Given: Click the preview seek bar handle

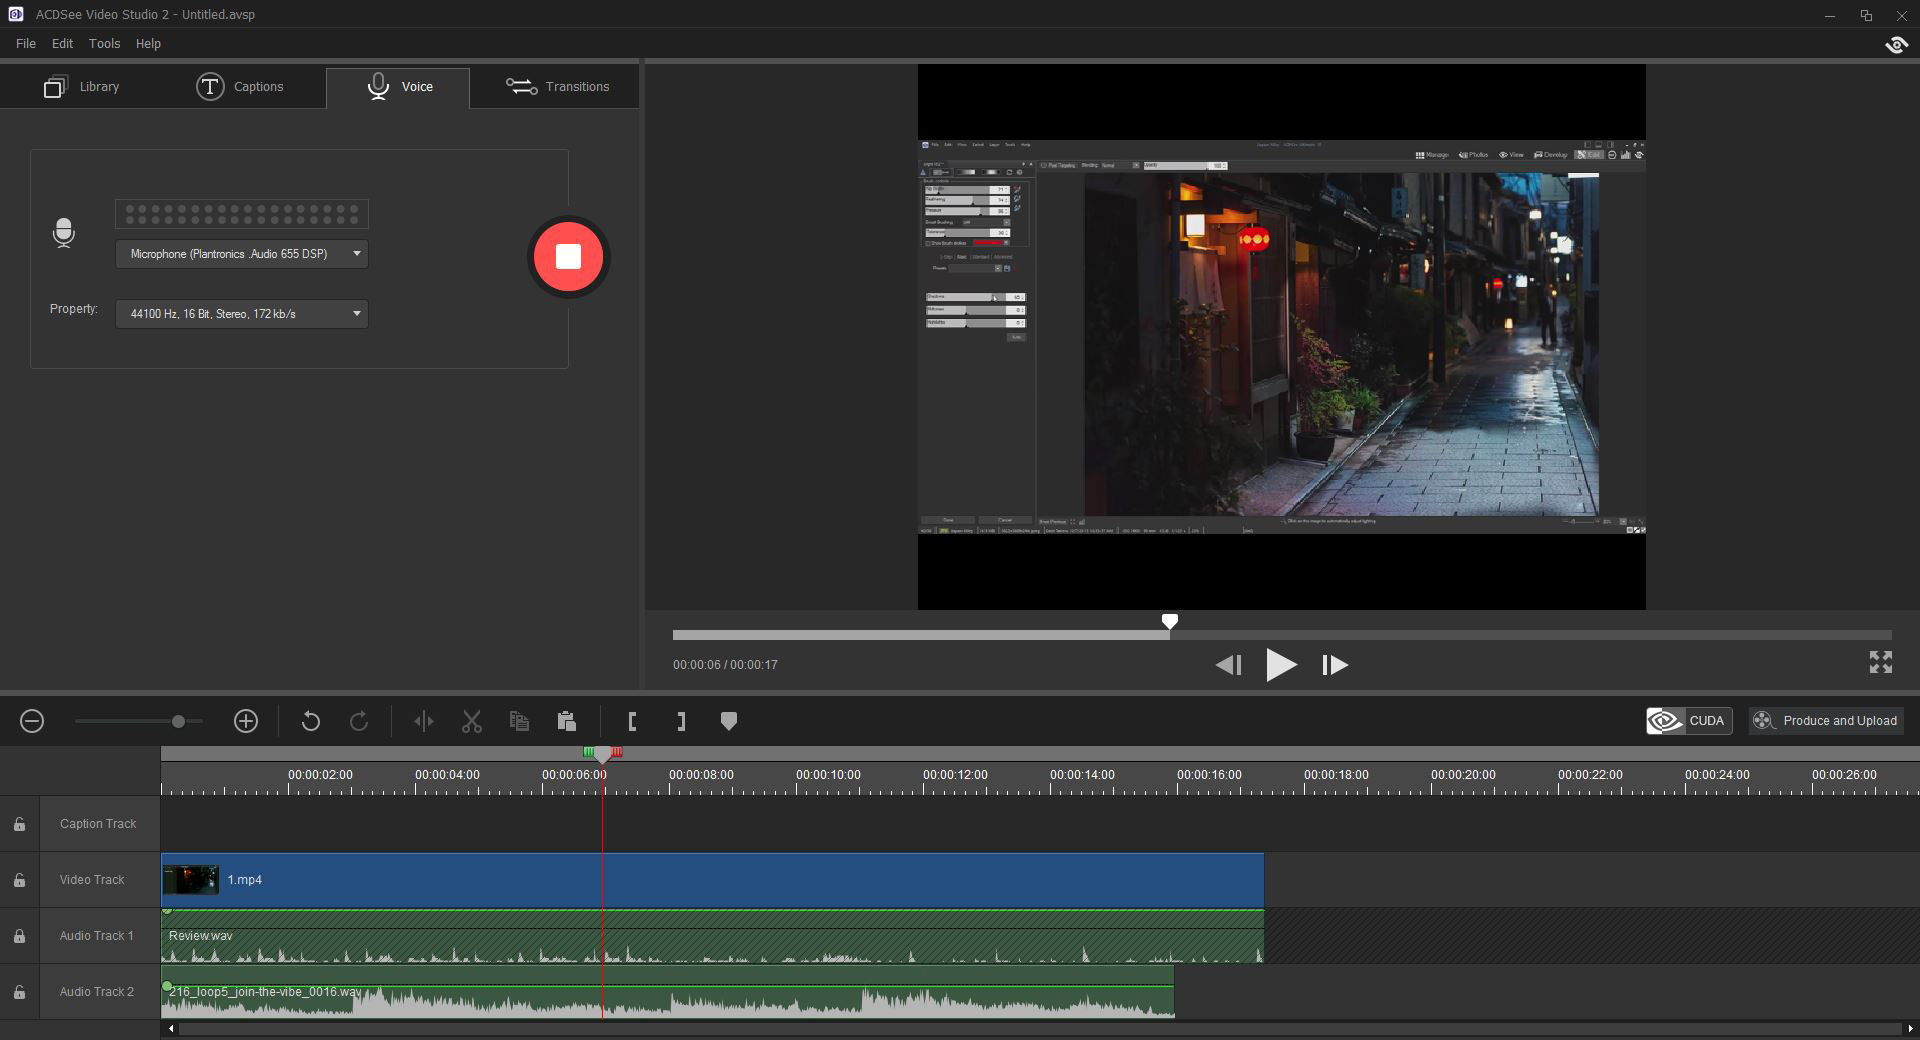Looking at the screenshot, I should tap(1169, 622).
